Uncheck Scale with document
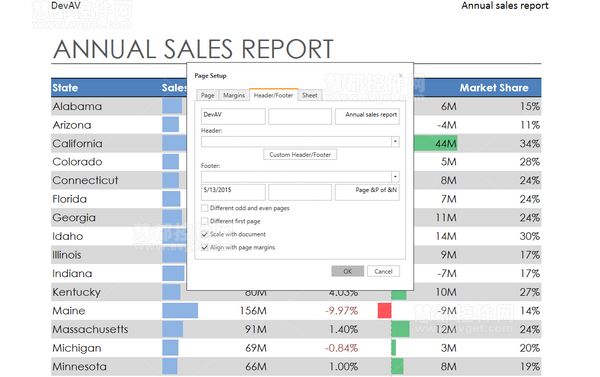The height and width of the screenshot is (377, 600). 205,234
